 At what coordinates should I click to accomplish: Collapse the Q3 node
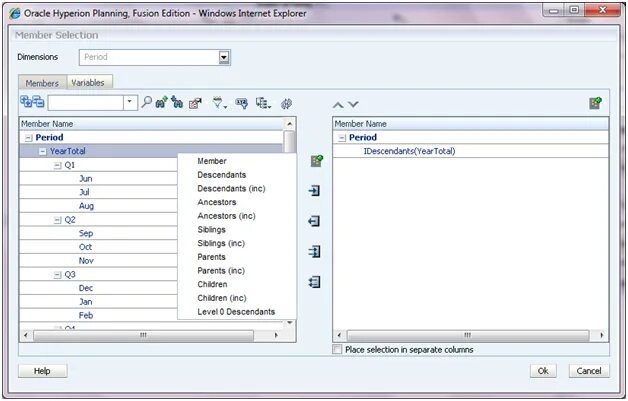57,275
